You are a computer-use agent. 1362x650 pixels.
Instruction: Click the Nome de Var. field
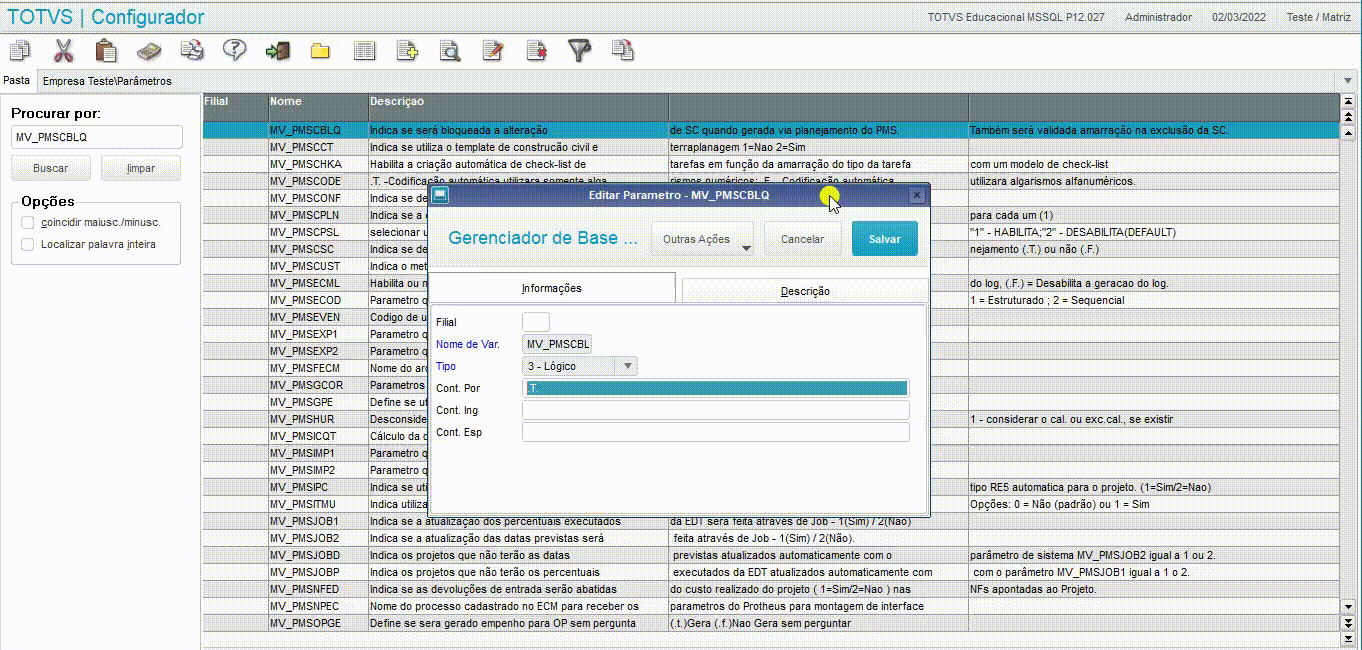point(557,344)
